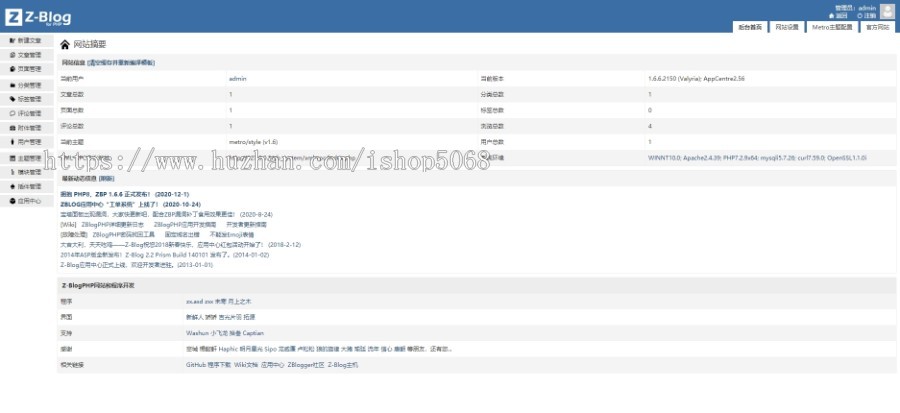This screenshot has width=900, height=413.
Task: Open the ZBP 1.6.6 release news (2020-12-1)
Action: tap(125, 194)
